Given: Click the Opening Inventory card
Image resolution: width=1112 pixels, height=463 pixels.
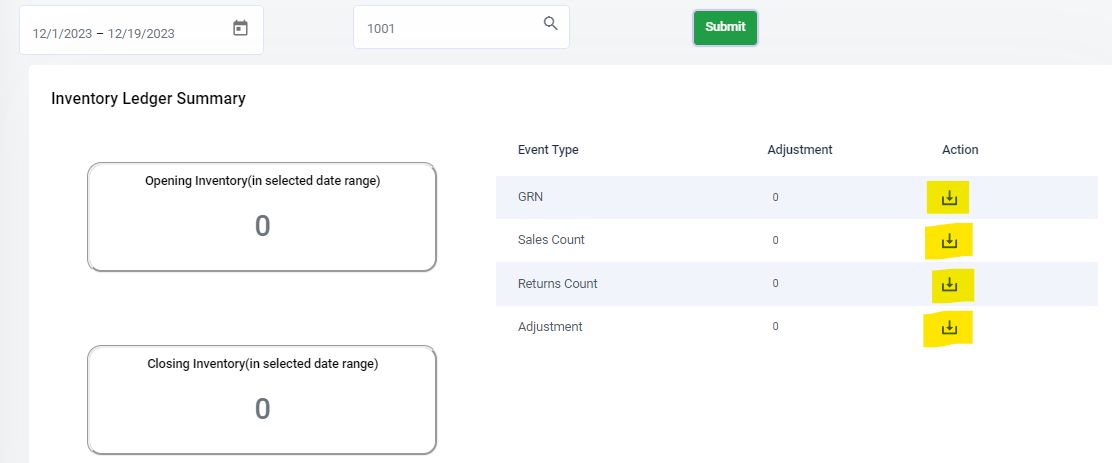Looking at the screenshot, I should [262, 217].
